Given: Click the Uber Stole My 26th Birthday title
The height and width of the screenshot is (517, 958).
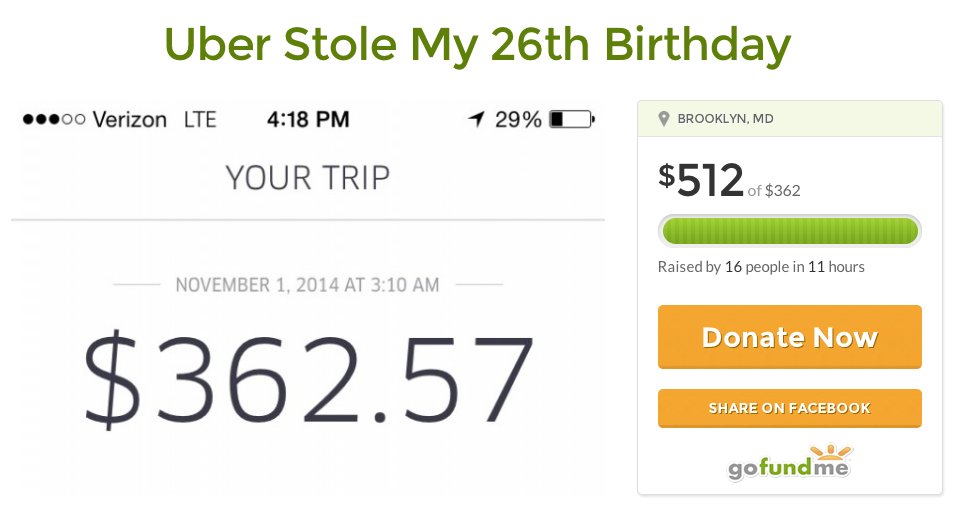Looking at the screenshot, I should coord(477,45).
